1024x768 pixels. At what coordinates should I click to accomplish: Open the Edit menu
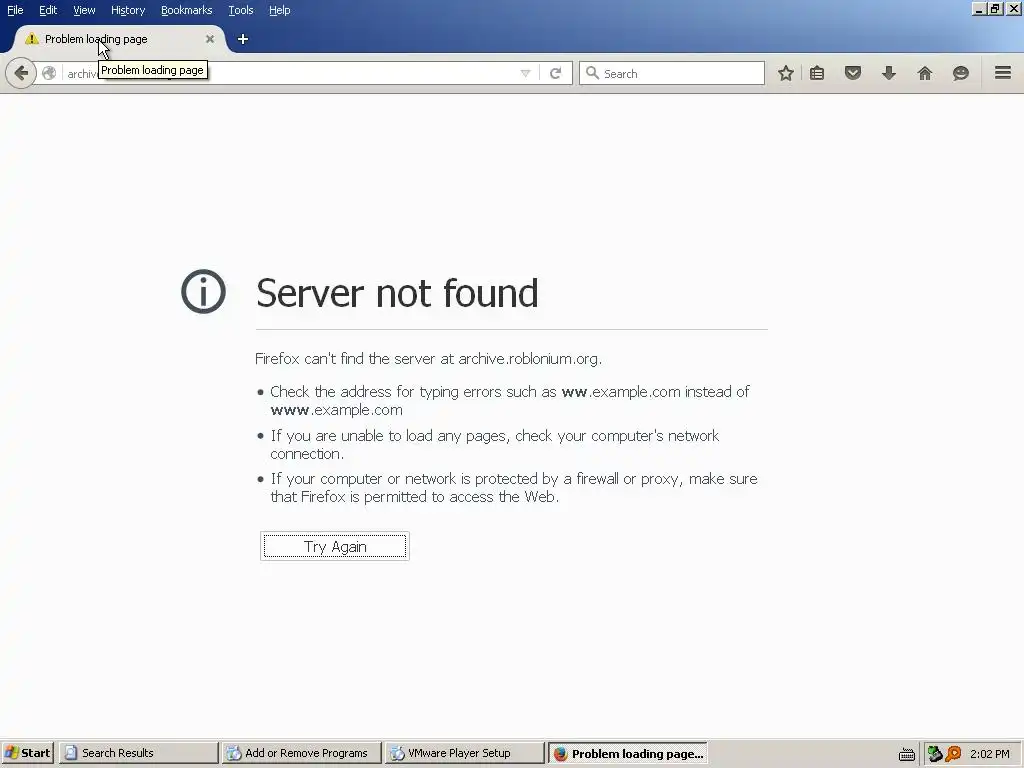point(48,10)
